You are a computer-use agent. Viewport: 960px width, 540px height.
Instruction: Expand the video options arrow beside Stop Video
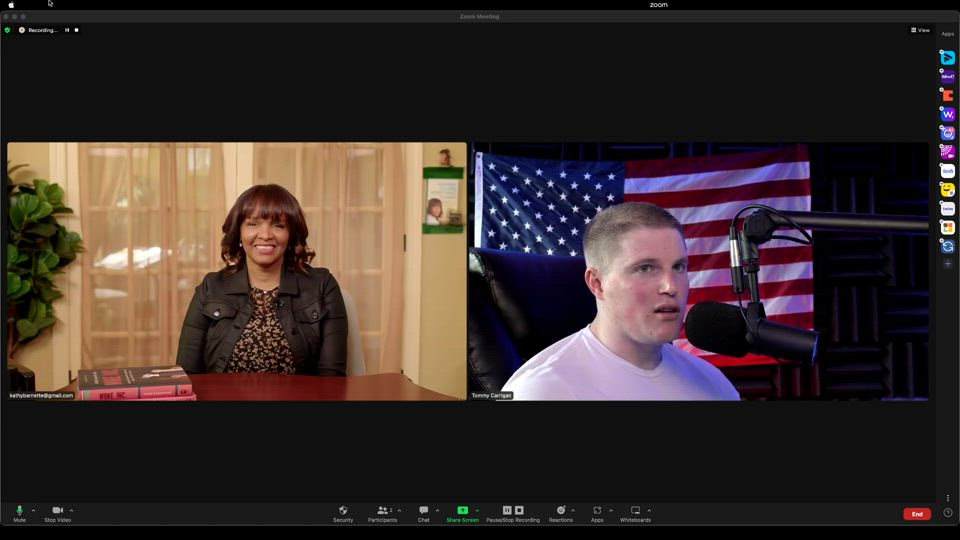[71, 510]
